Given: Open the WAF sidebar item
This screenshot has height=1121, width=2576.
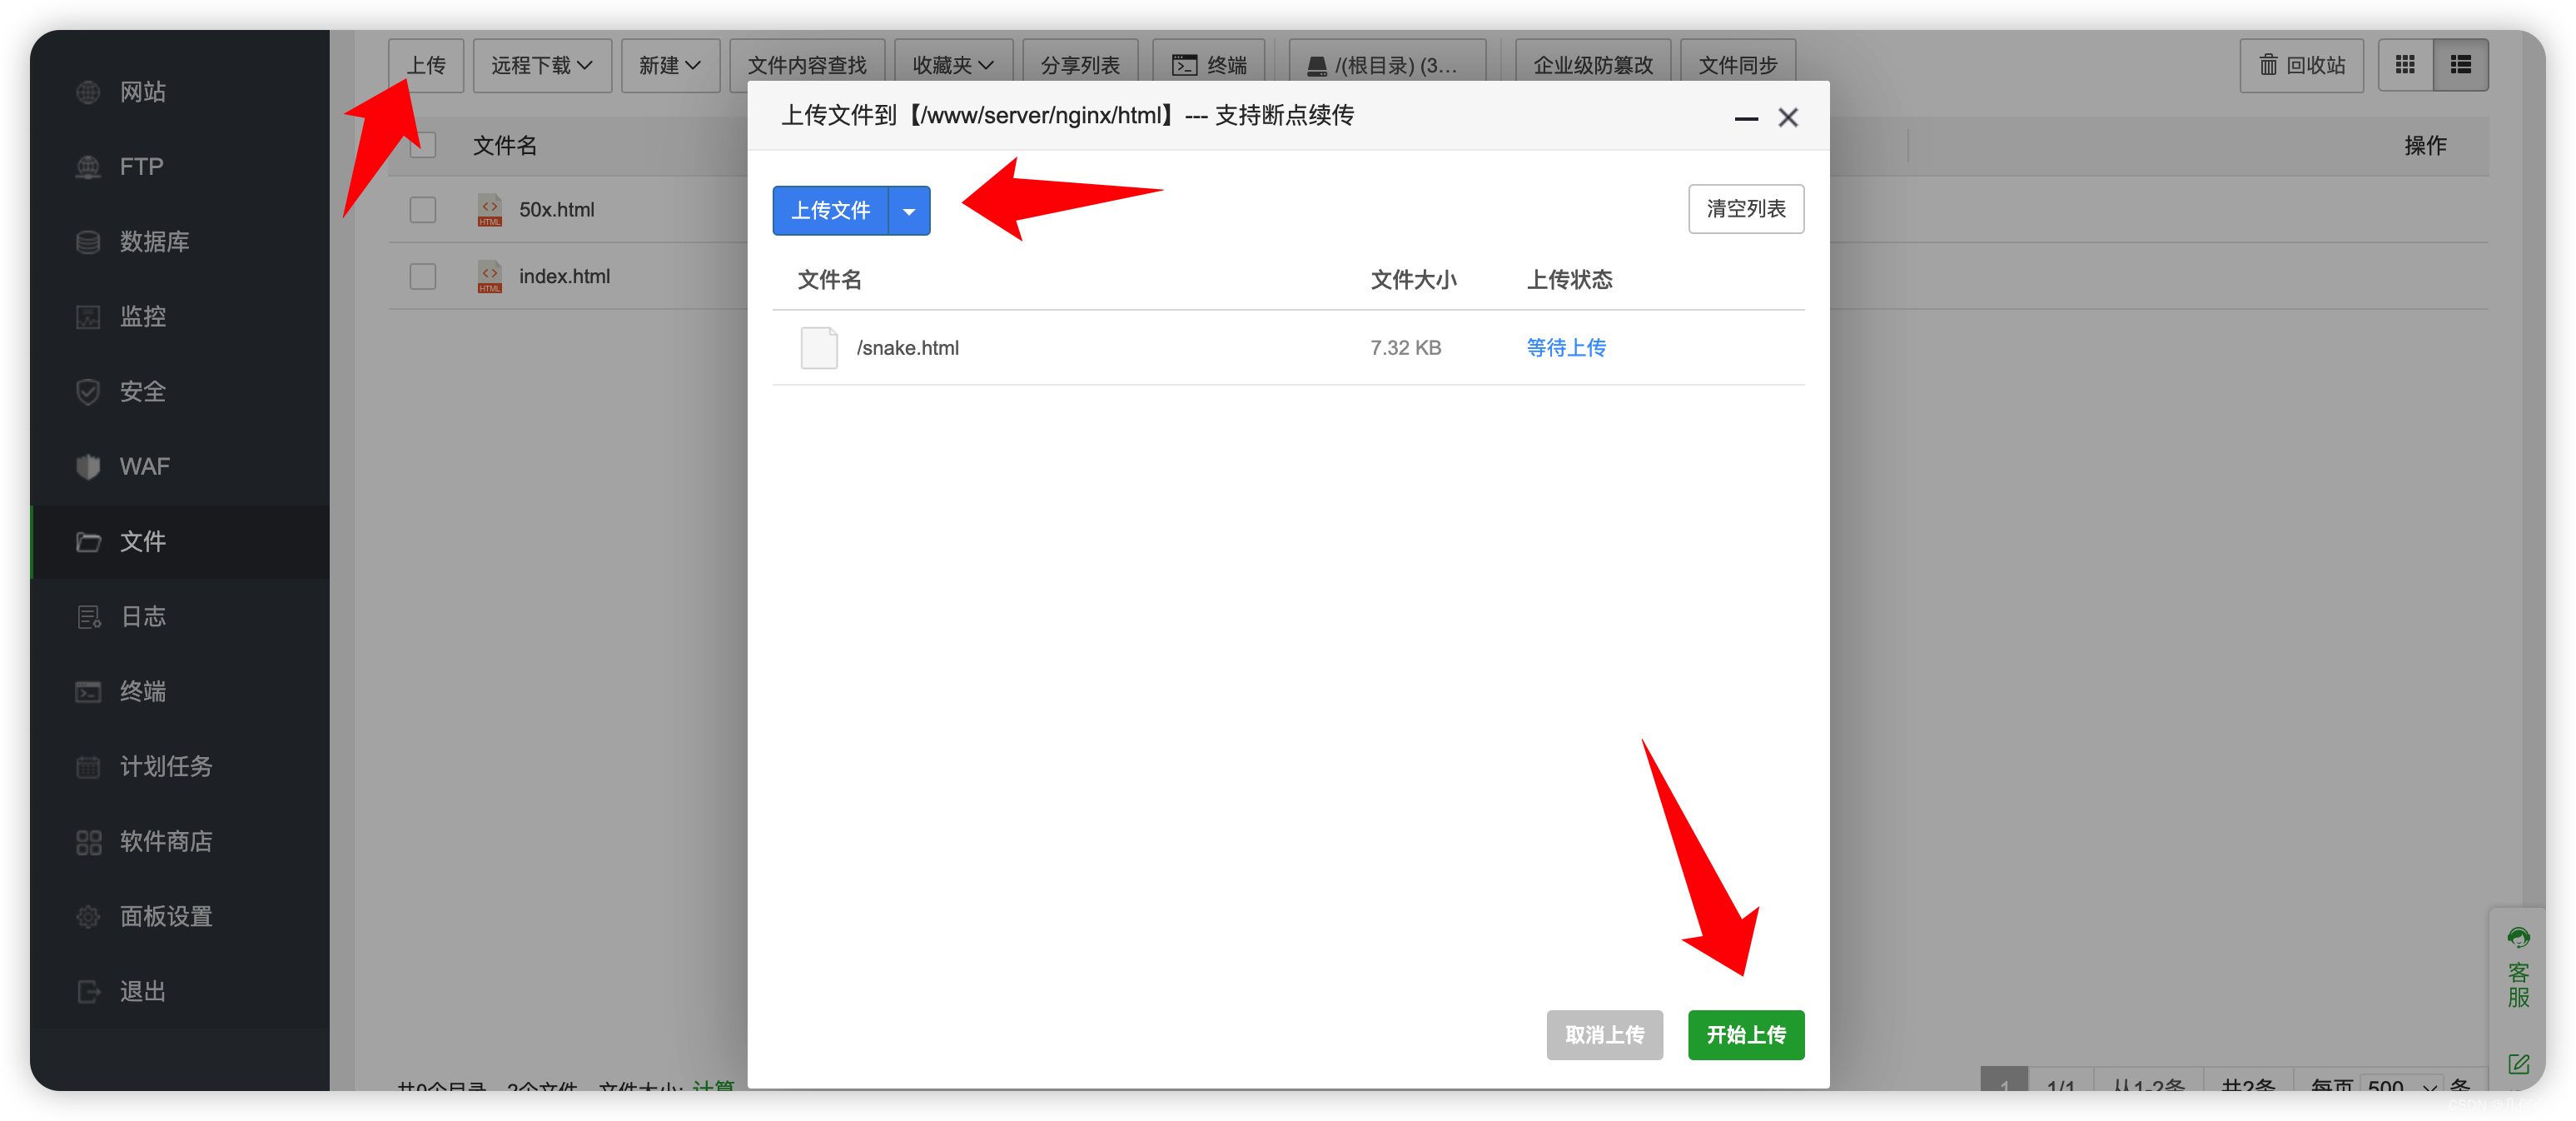Looking at the screenshot, I should pos(180,467).
